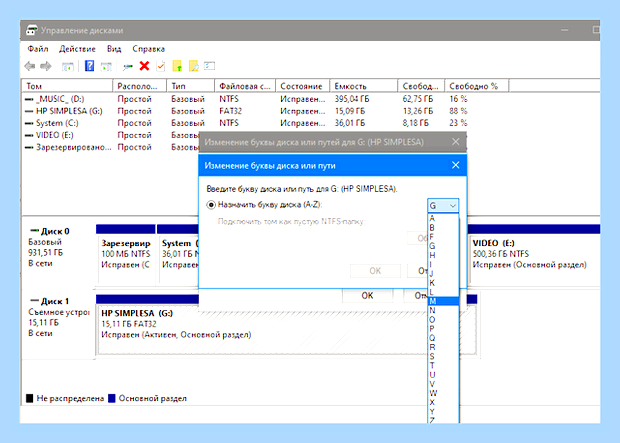Viewport: 620px width, 443px height.
Task: Sort by the Емкость column header
Action: tap(364, 86)
